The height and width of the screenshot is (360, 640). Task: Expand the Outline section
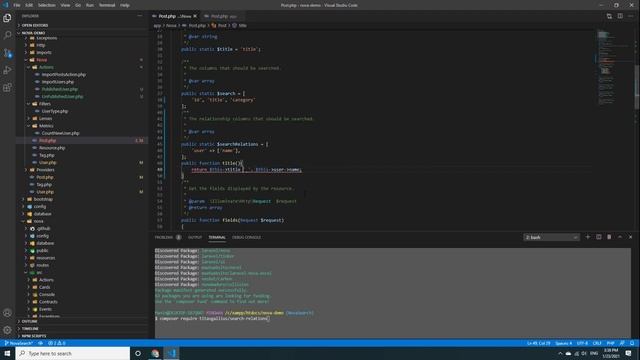(x=29, y=322)
